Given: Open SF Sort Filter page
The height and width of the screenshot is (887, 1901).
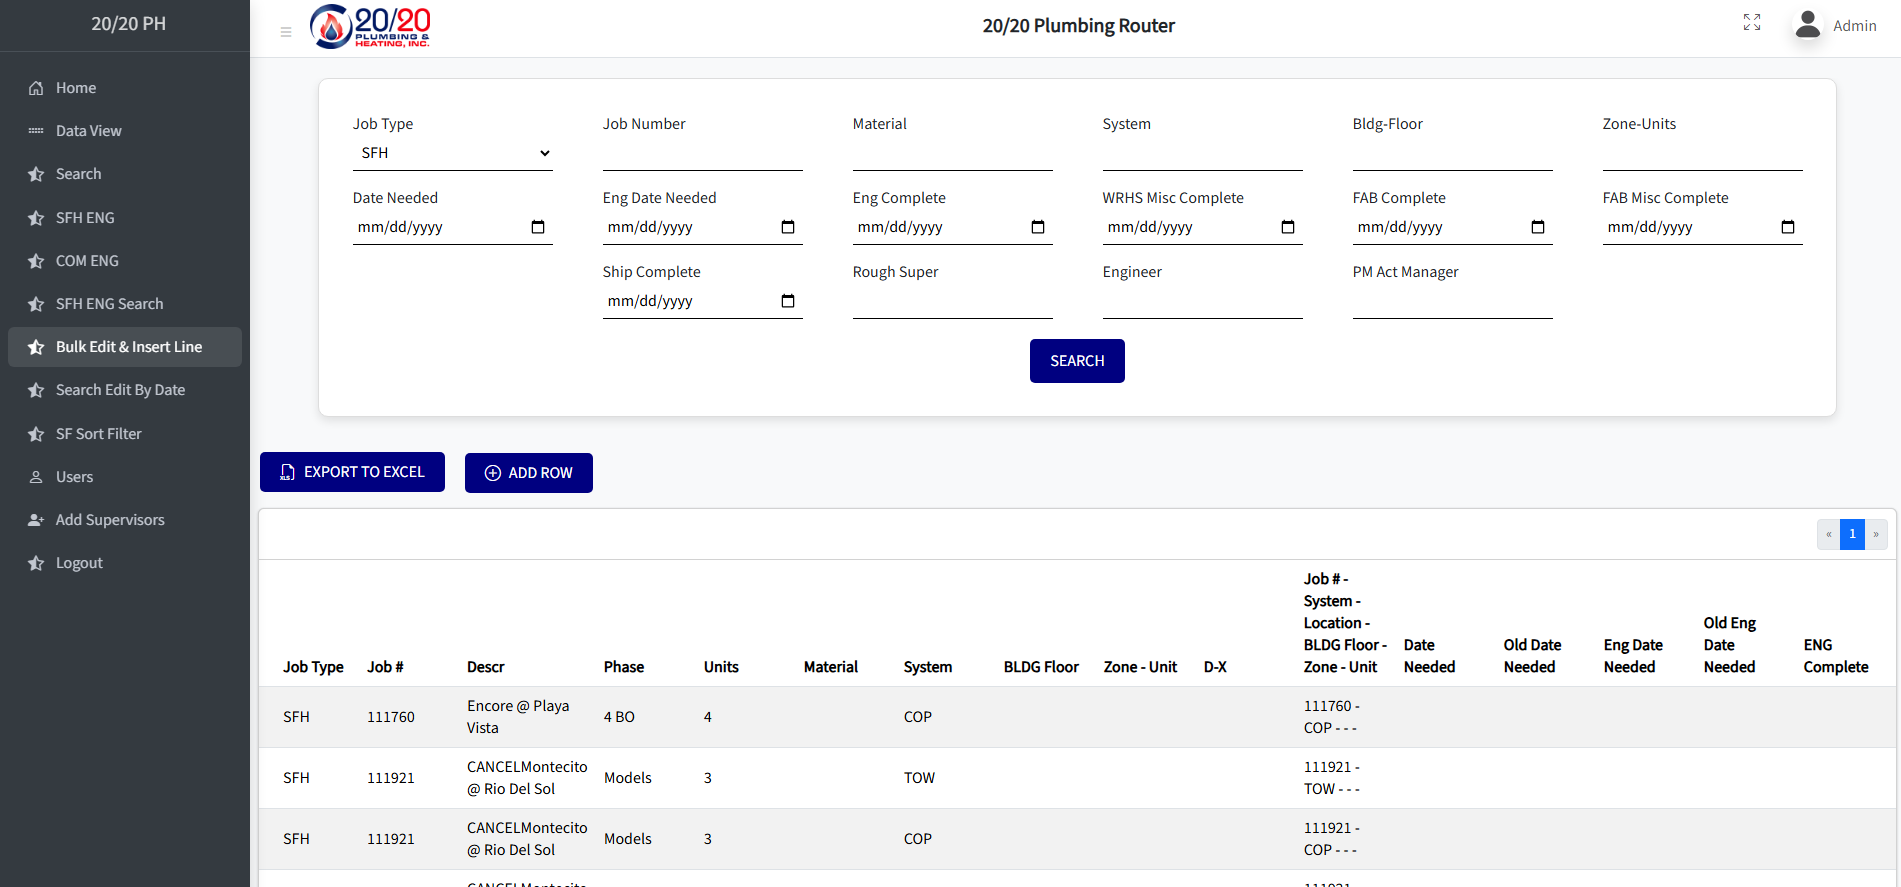Looking at the screenshot, I should (98, 434).
